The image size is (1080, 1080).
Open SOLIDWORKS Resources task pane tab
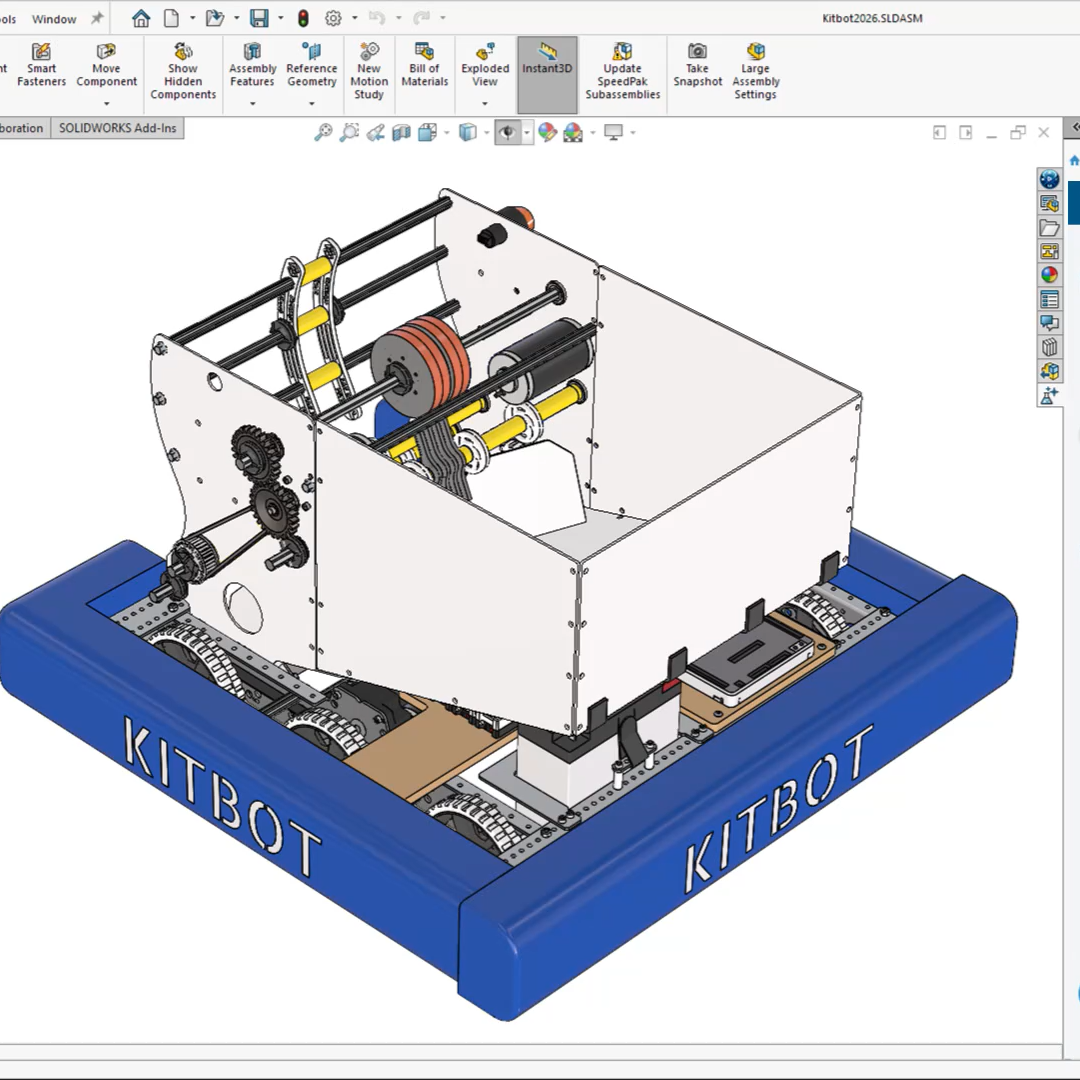click(x=1049, y=204)
